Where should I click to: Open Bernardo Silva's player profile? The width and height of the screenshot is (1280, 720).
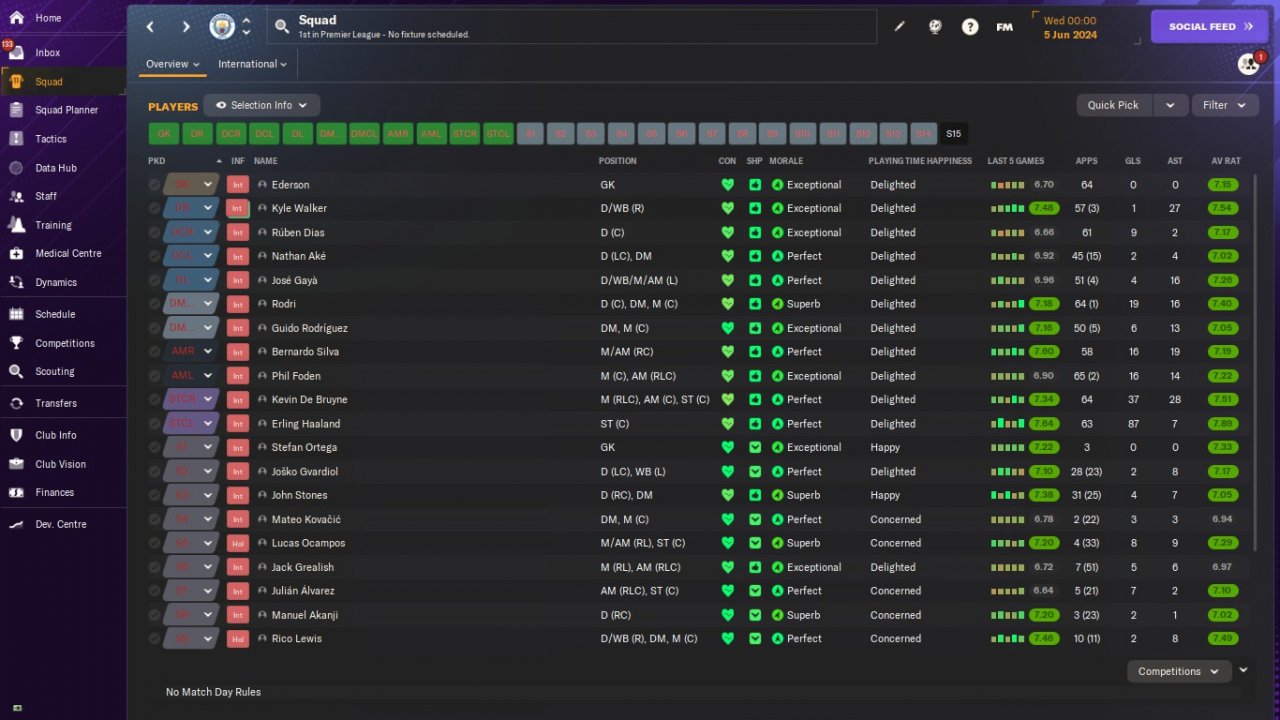[305, 352]
